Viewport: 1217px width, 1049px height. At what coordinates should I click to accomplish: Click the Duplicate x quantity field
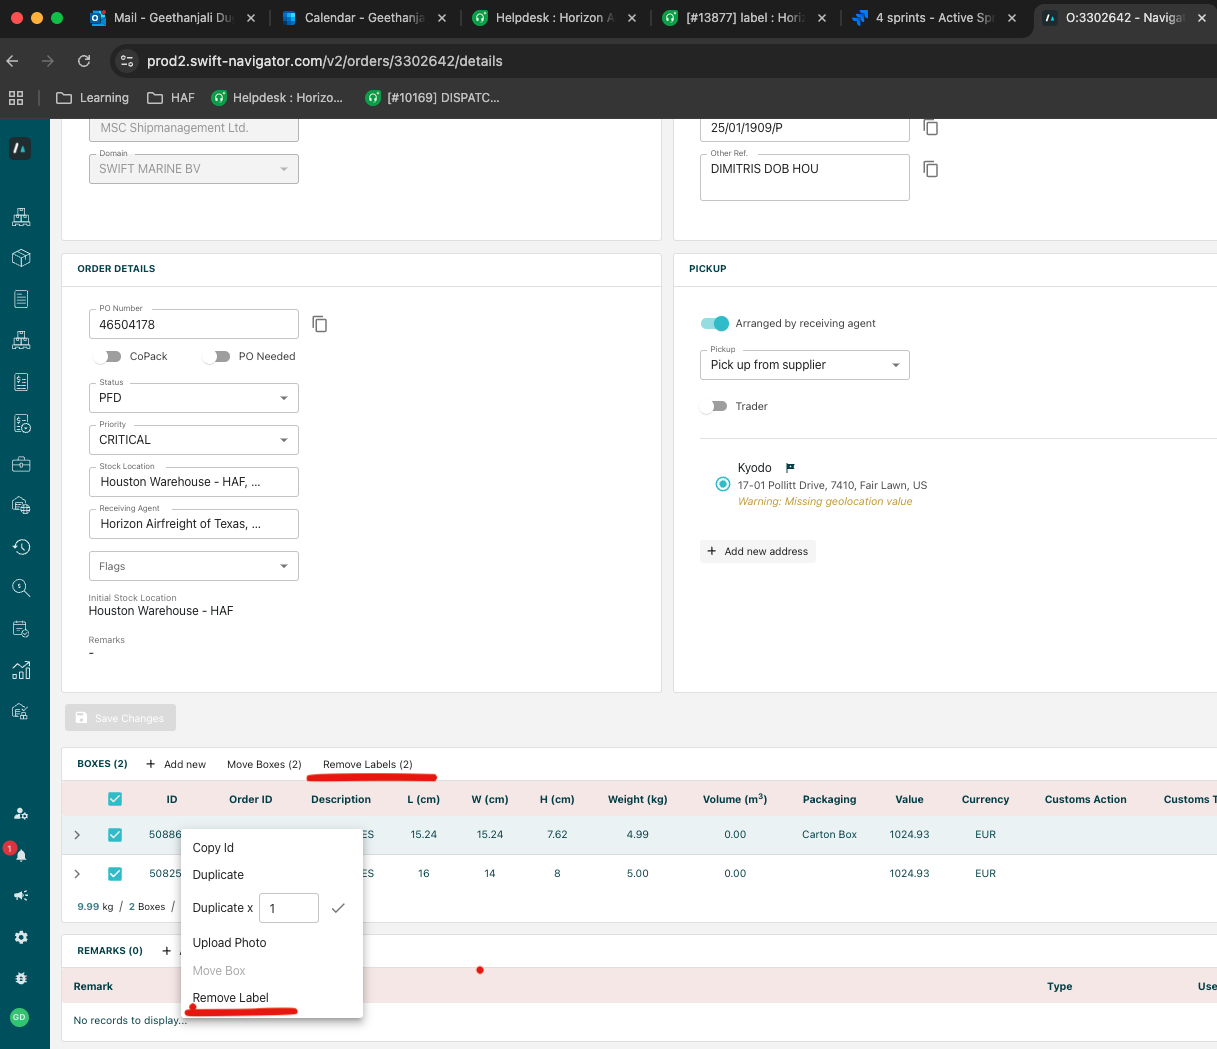pos(289,908)
